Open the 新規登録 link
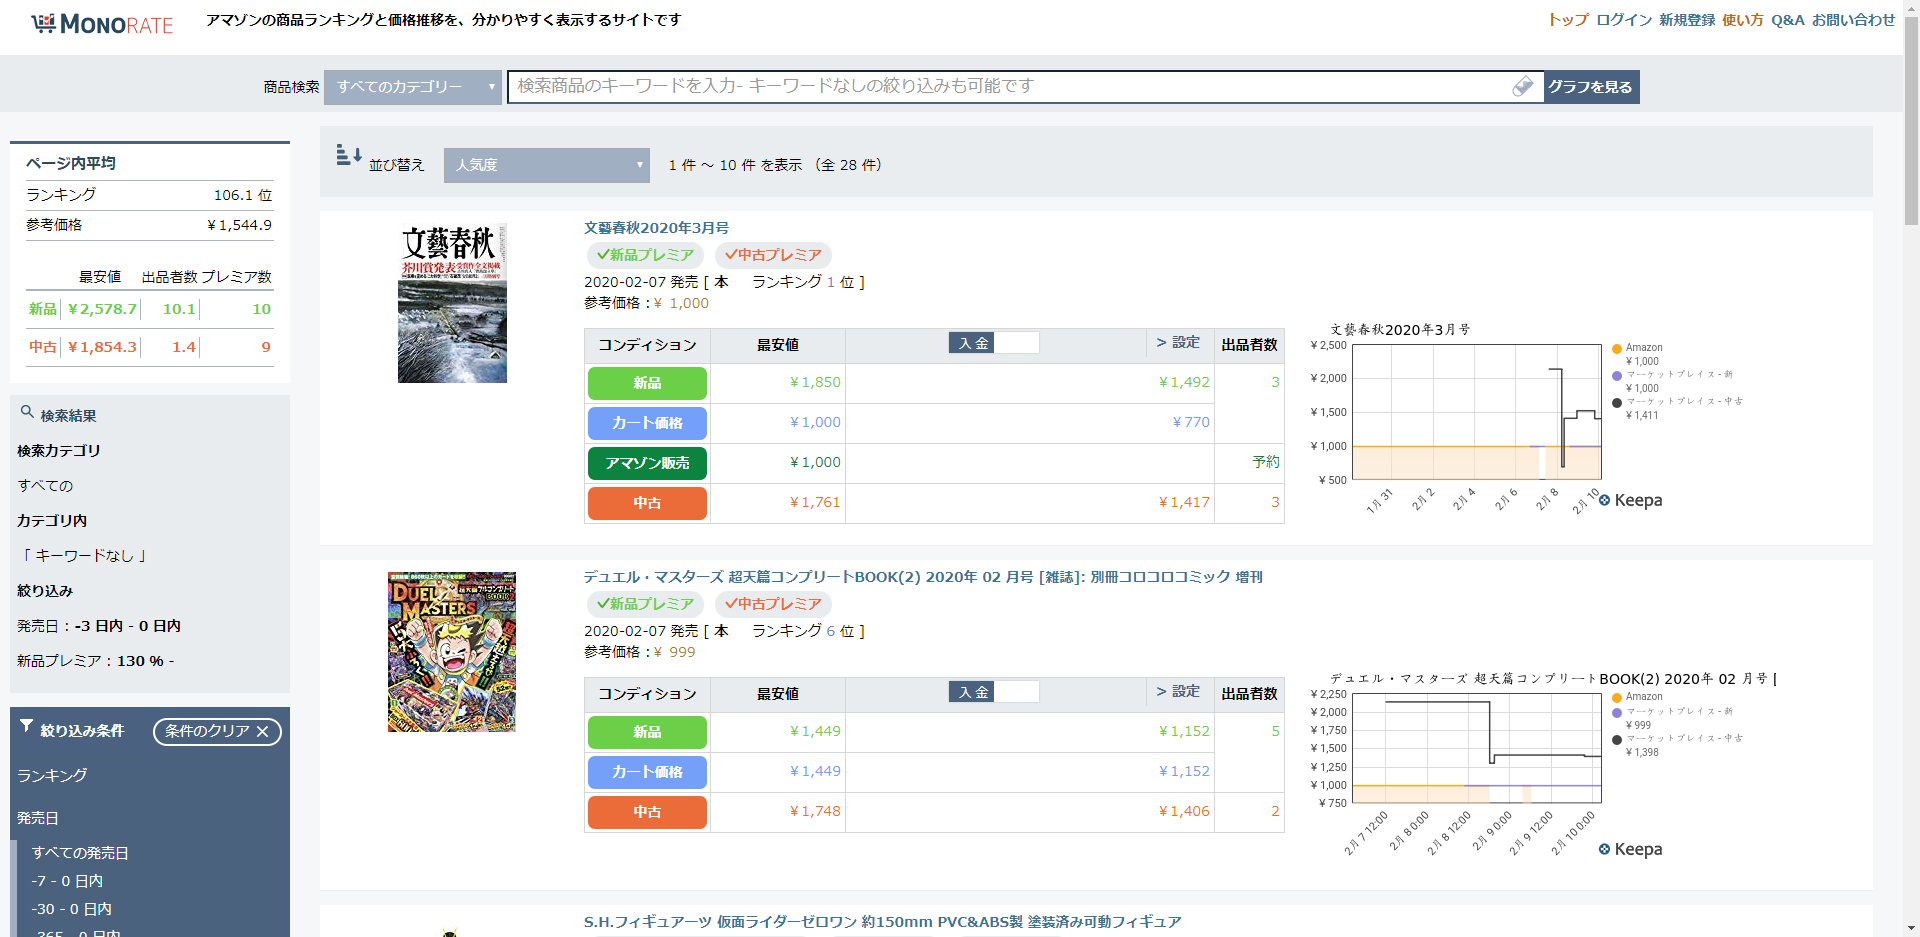1920x937 pixels. (1687, 20)
